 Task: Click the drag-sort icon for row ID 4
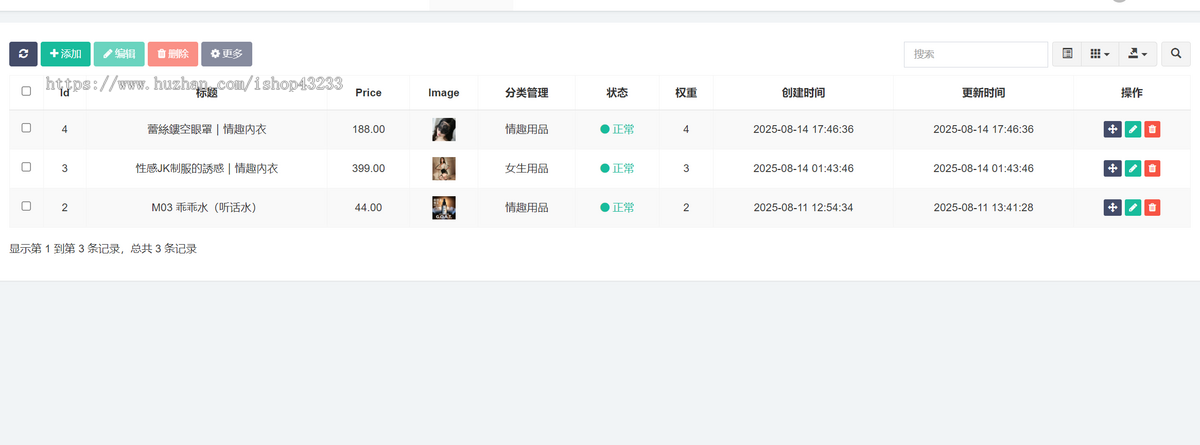pos(1112,129)
